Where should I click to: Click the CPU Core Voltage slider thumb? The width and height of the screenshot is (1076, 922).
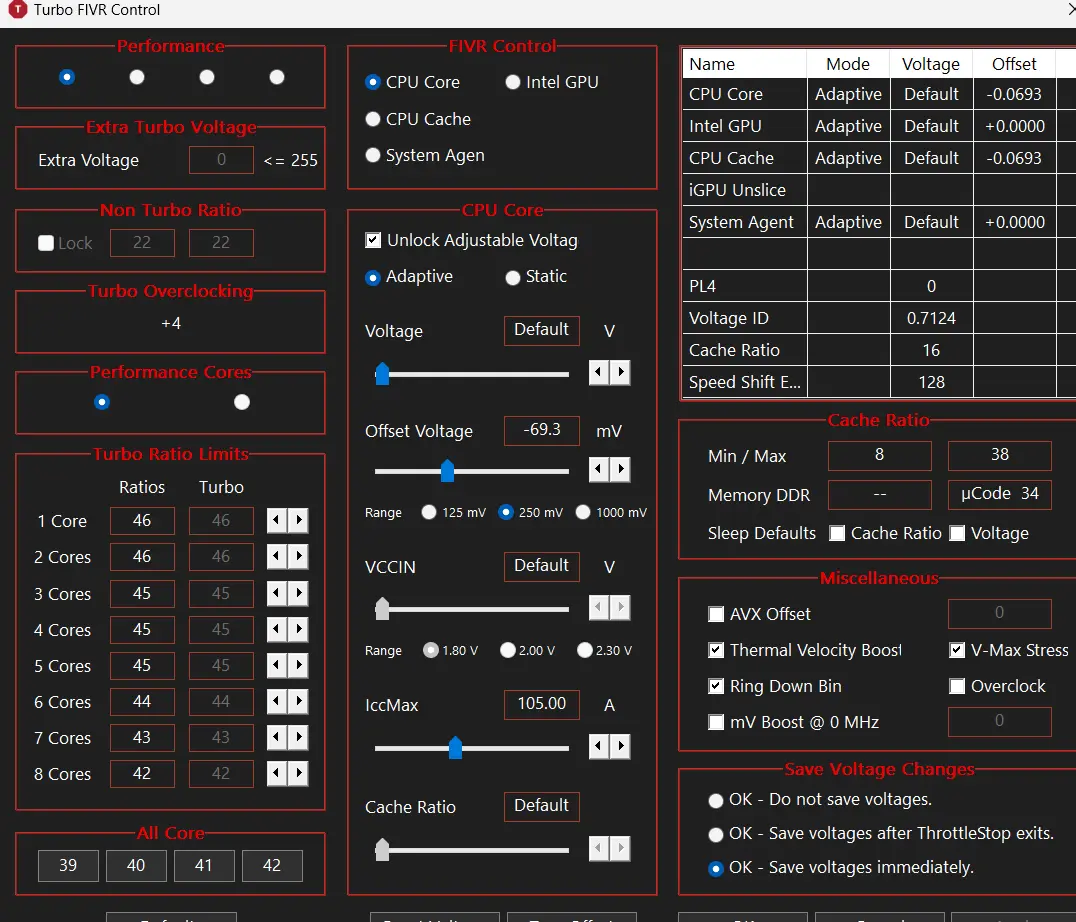pyautogui.click(x=382, y=374)
